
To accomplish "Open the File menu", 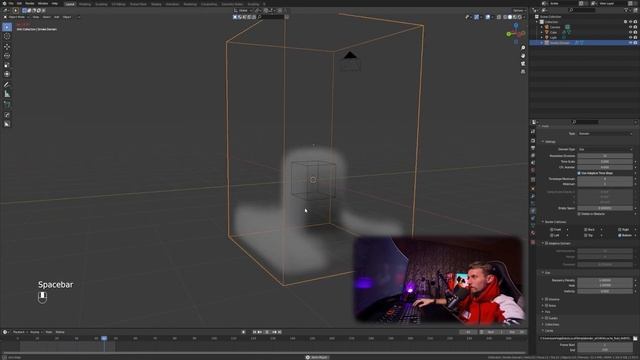I will pyautogui.click(x=11, y=3).
